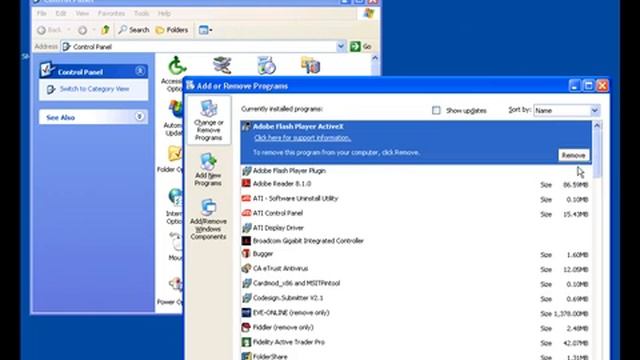Click Remove button for Adobe Flash Player ActiveX
The height and width of the screenshot is (360, 640).
[573, 155]
